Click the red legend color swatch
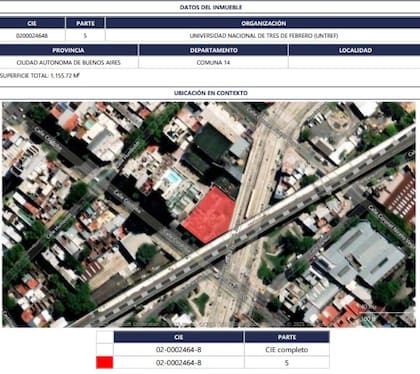 [x=105, y=363]
